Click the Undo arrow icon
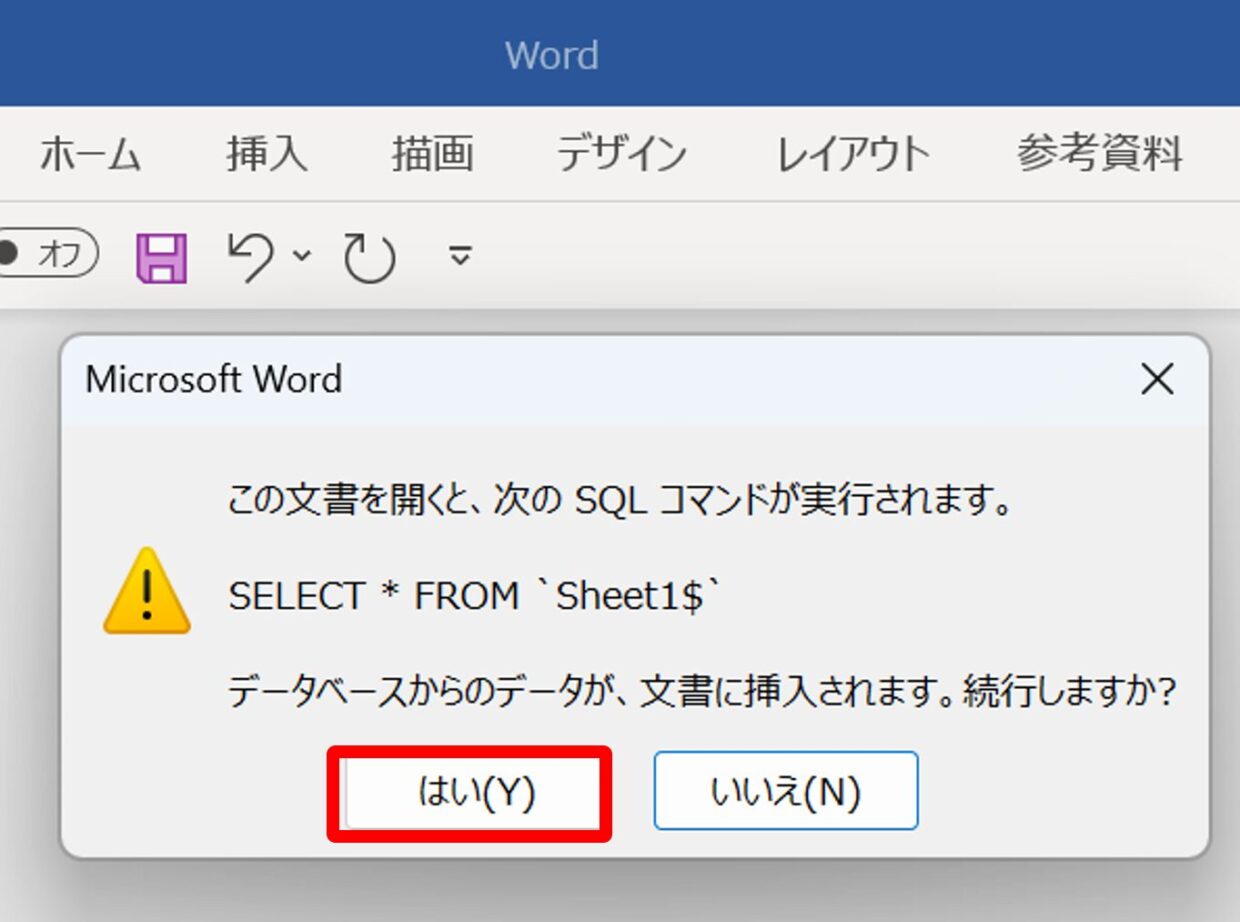Screen dimensions: 1240x922 pos(250,257)
